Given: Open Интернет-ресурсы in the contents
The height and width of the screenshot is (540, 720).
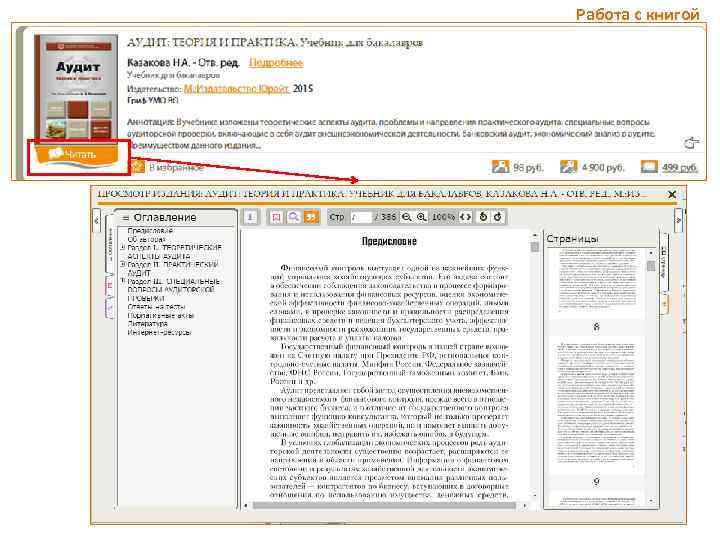Looking at the screenshot, I should [x=159, y=332].
